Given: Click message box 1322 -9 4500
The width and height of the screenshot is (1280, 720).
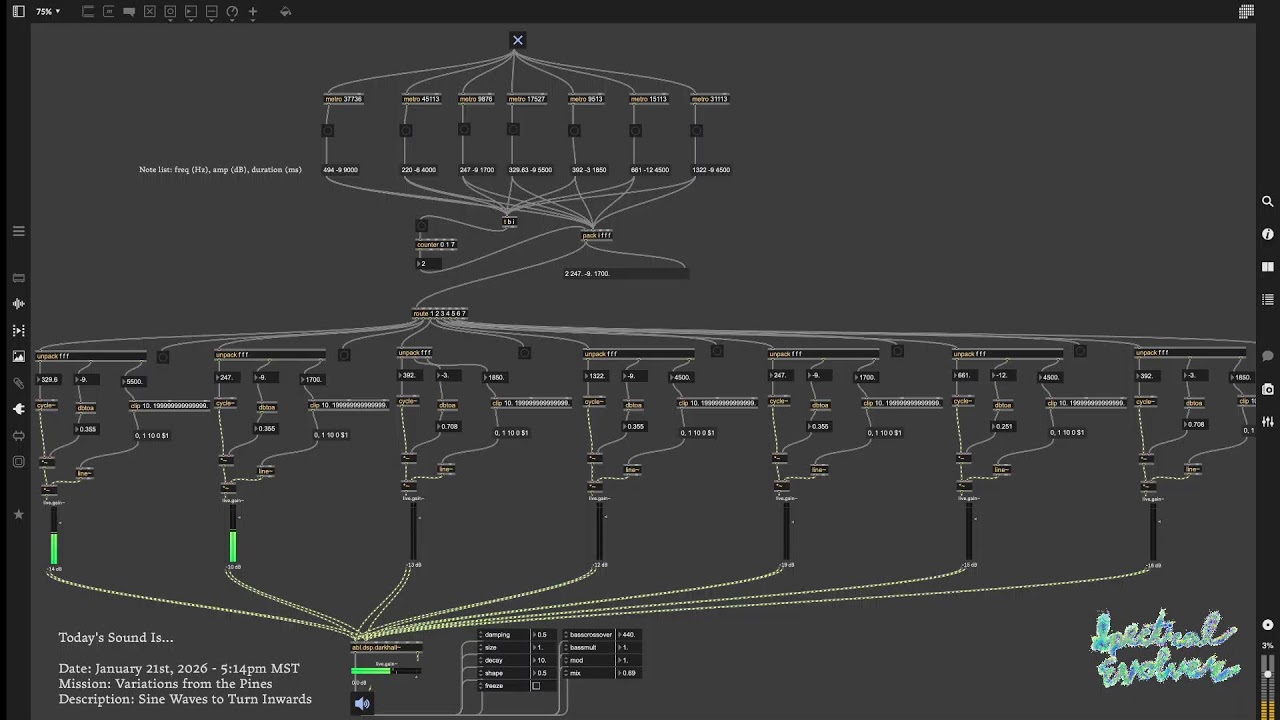Looking at the screenshot, I should [711, 170].
